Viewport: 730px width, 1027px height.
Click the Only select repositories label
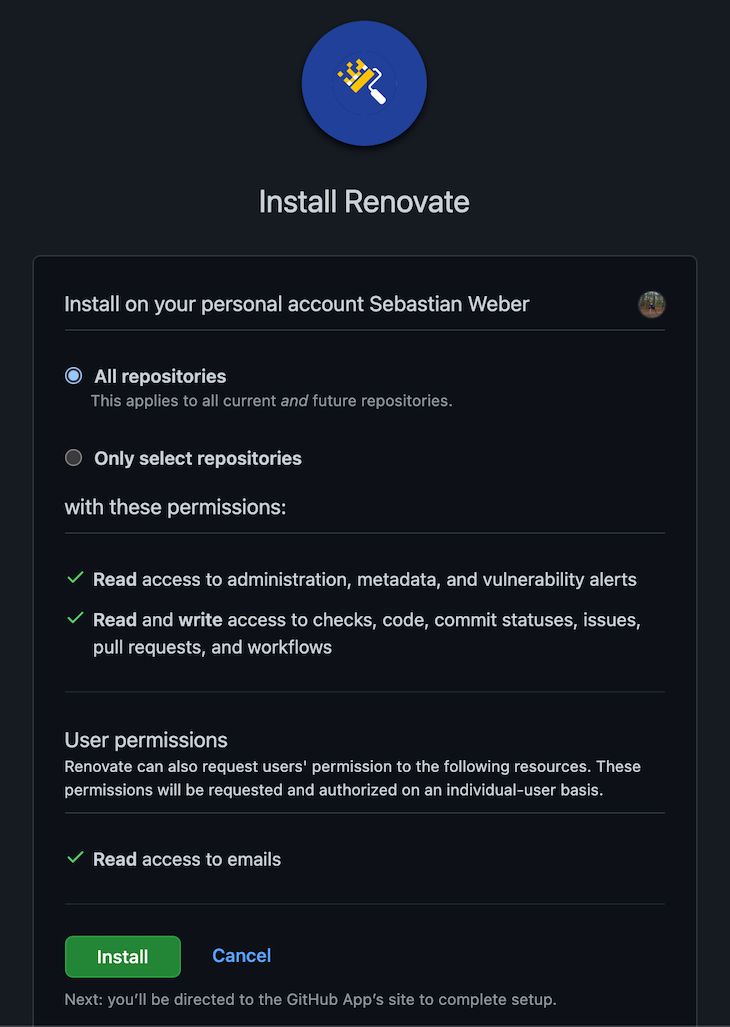coord(197,457)
